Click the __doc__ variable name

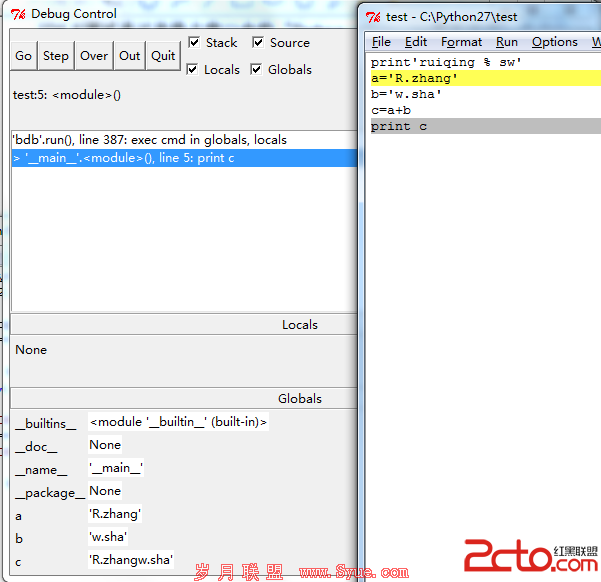click(36, 447)
